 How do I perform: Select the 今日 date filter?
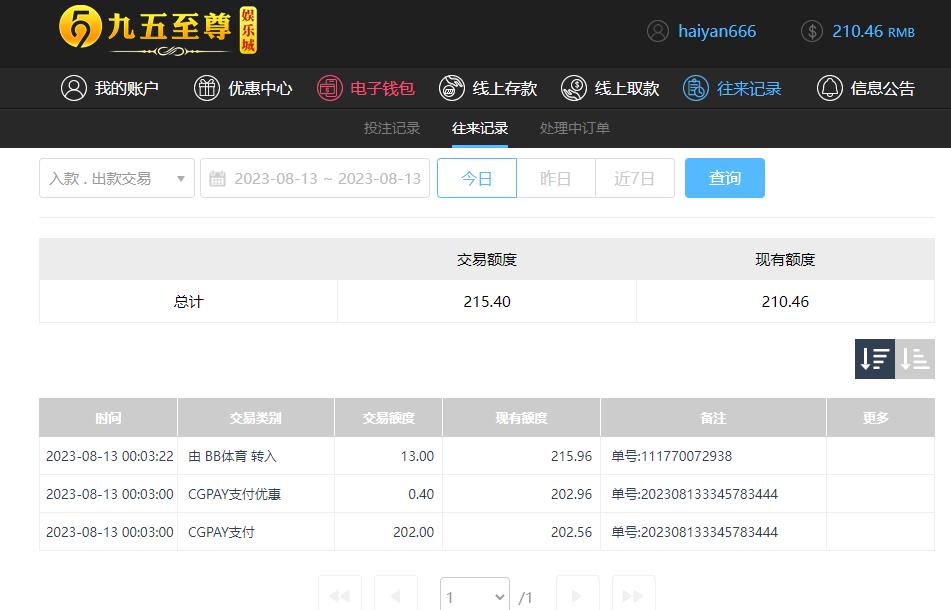click(x=477, y=178)
